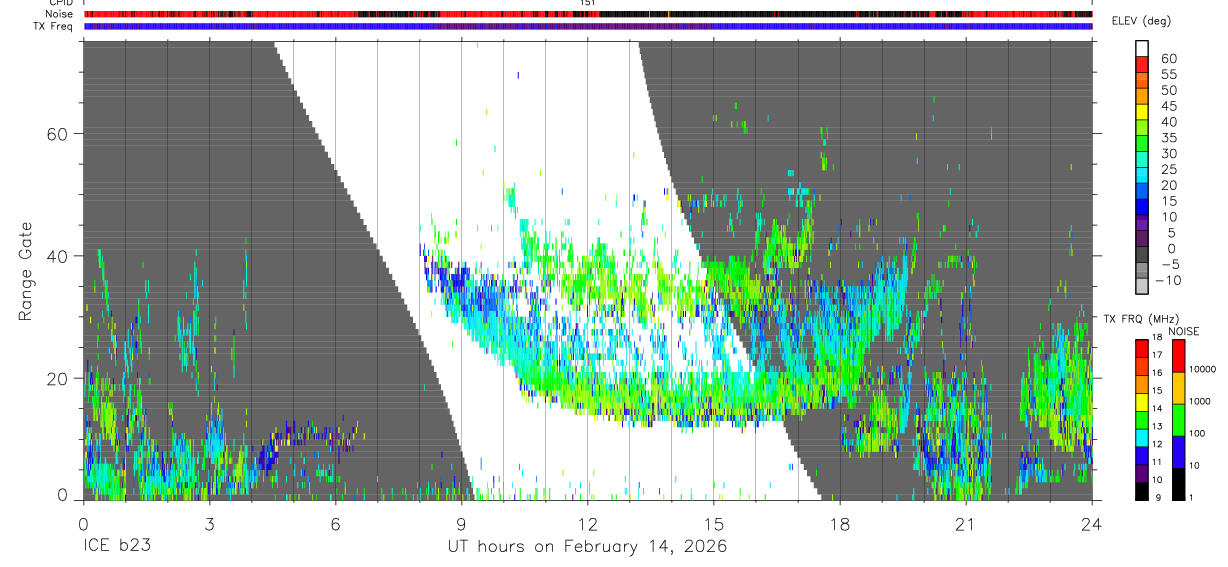Click the black swatch in NOISE colorbar
Screen dimensions: 1228x567
tap(1179, 484)
